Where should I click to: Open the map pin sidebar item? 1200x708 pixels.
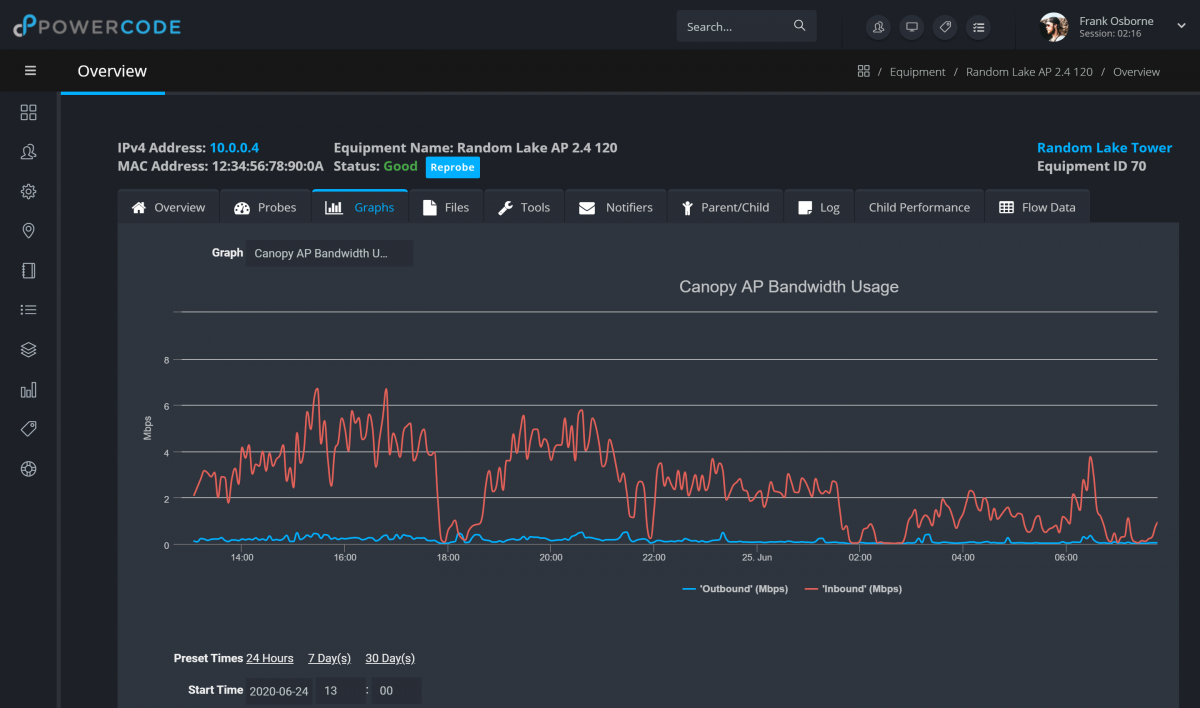click(x=28, y=230)
